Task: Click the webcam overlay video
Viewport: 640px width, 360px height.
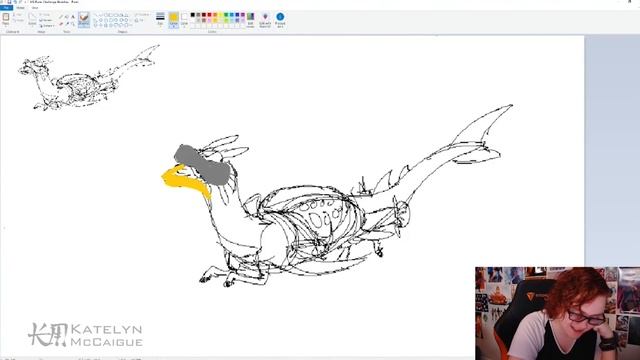Action: pyautogui.click(x=558, y=313)
